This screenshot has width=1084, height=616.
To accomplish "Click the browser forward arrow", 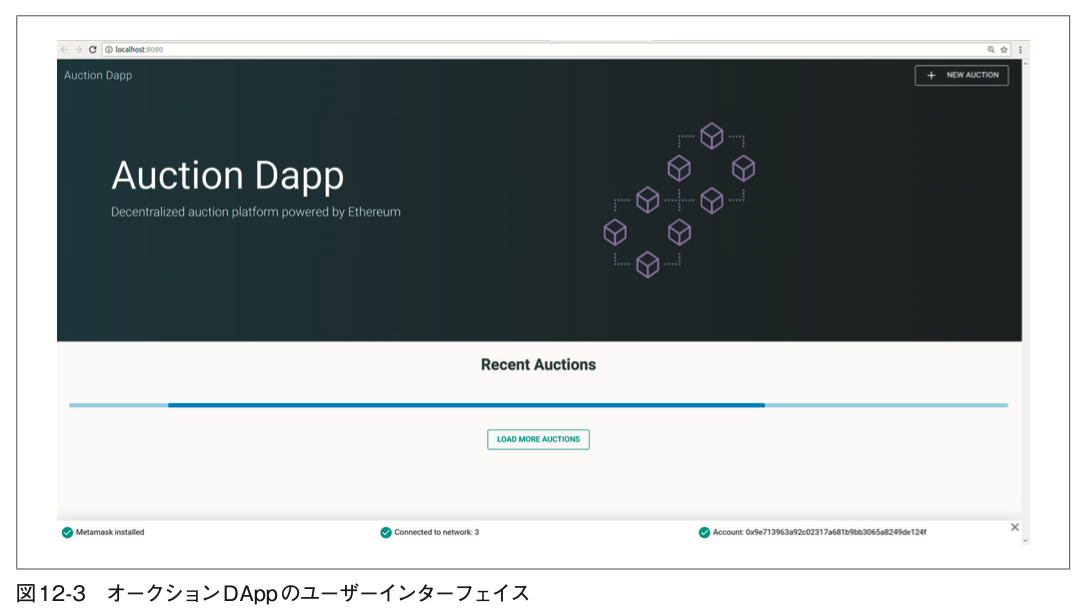I will [x=78, y=50].
